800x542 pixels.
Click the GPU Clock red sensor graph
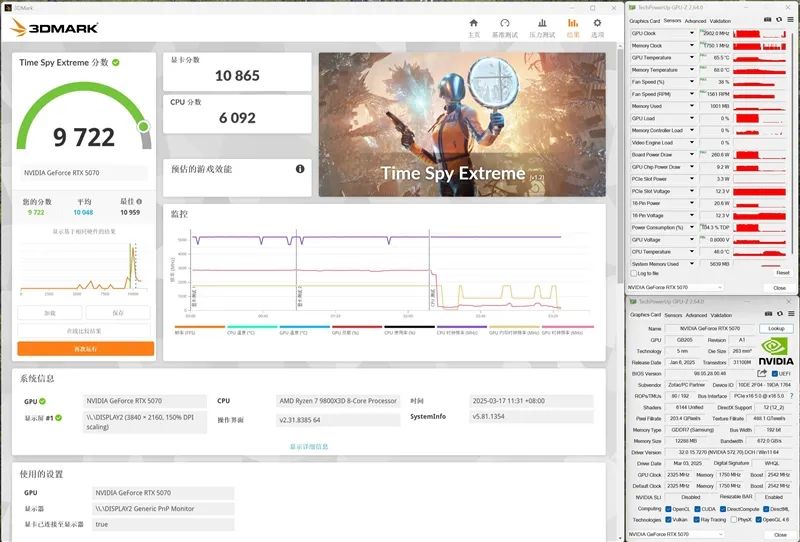pyautogui.click(x=759, y=34)
